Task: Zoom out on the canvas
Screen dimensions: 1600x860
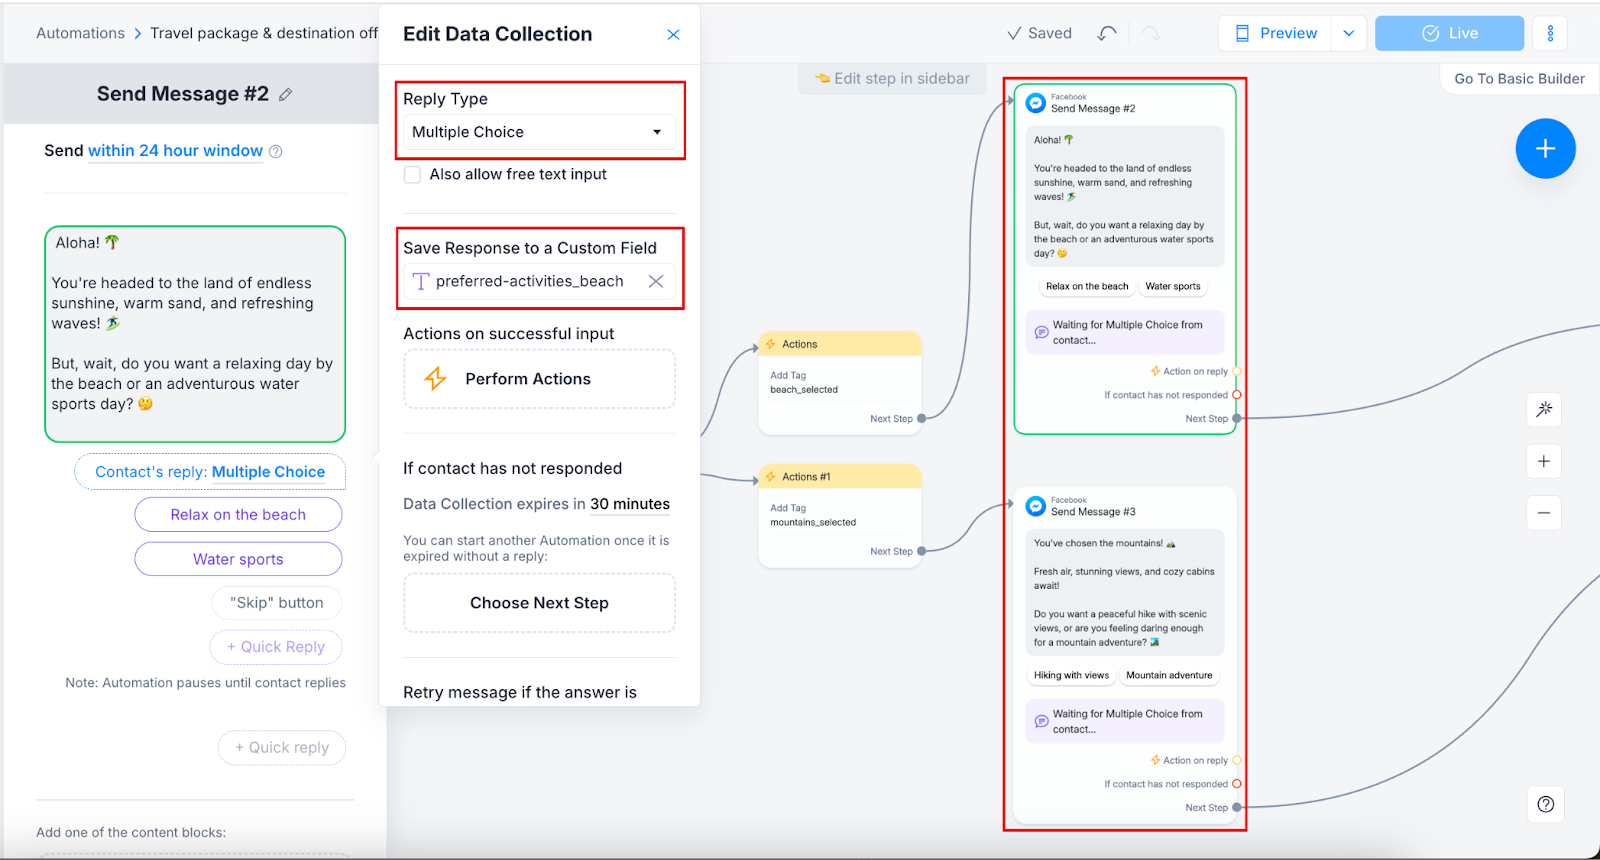Action: [x=1544, y=513]
